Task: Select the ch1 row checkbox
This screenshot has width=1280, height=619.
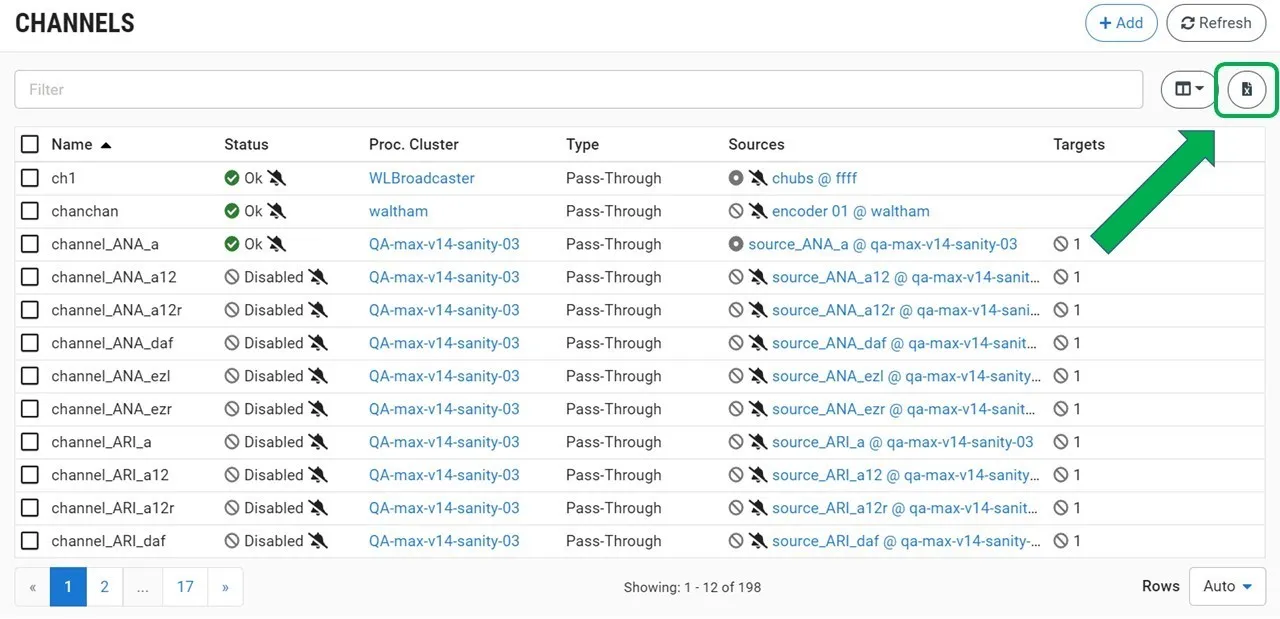Action: 30,178
